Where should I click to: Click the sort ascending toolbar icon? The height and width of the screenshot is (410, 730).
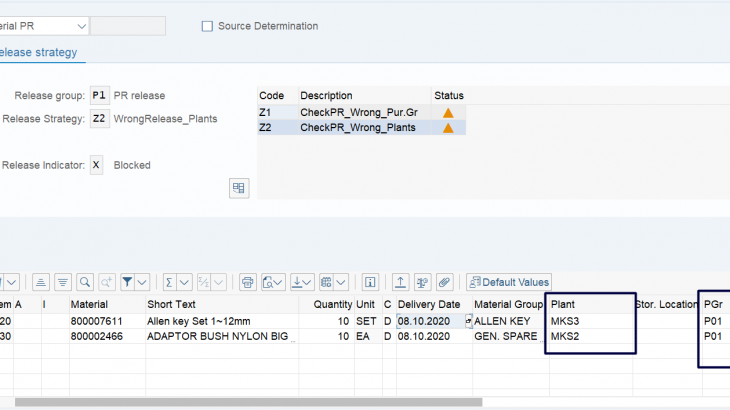[x=41, y=282]
